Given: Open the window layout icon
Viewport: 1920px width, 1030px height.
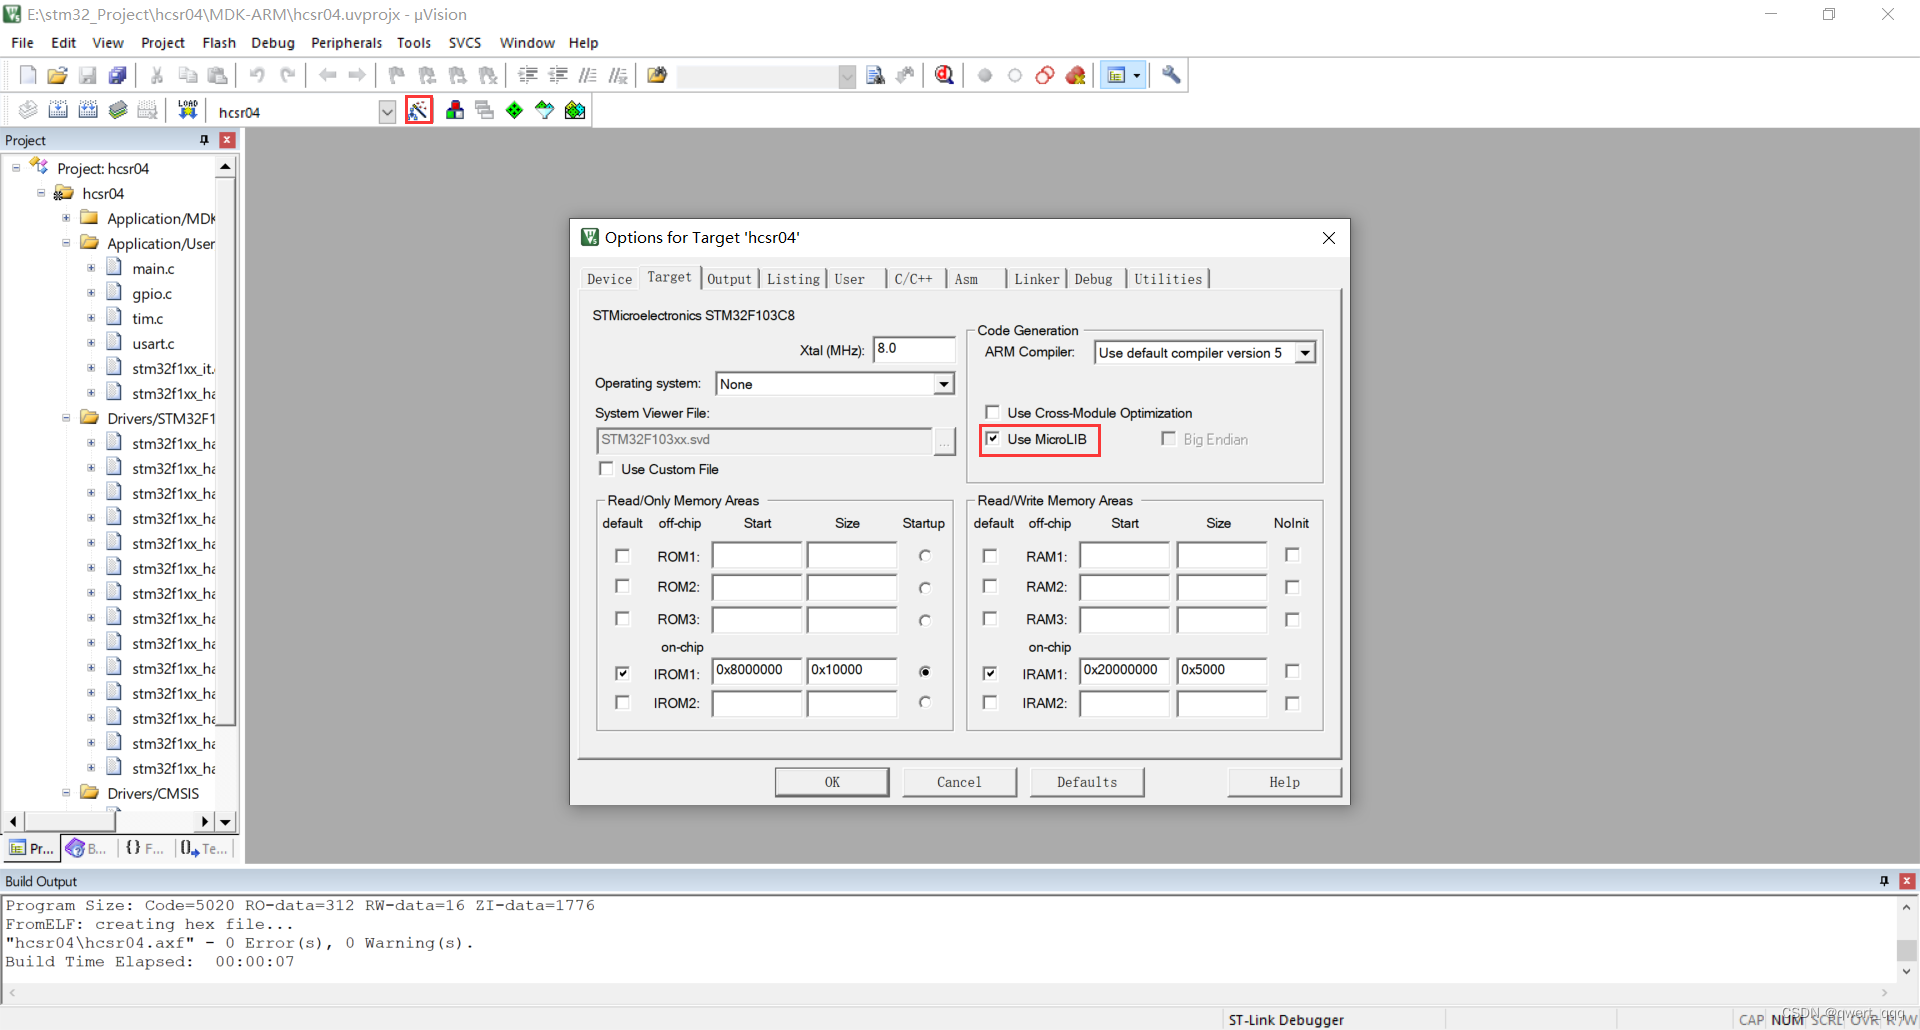Looking at the screenshot, I should [1117, 75].
